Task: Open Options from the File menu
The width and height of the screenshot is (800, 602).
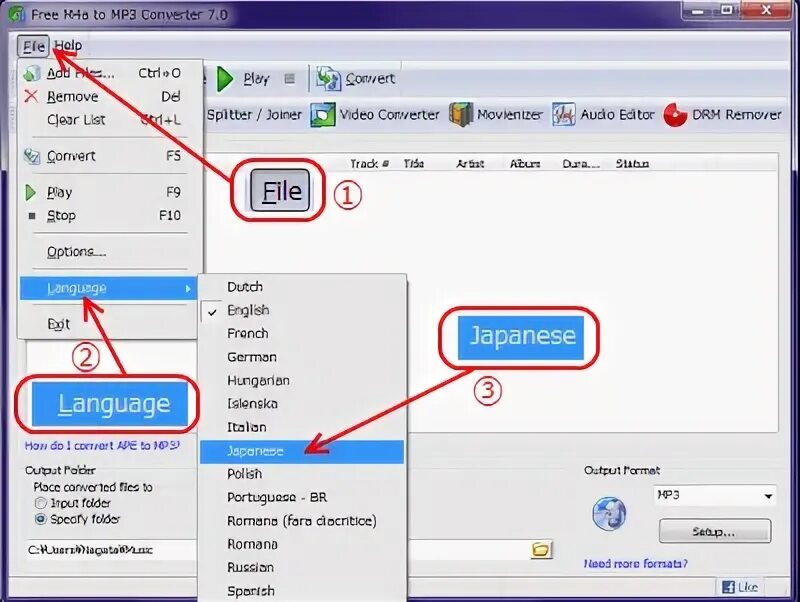Action: pyautogui.click(x=110, y=252)
